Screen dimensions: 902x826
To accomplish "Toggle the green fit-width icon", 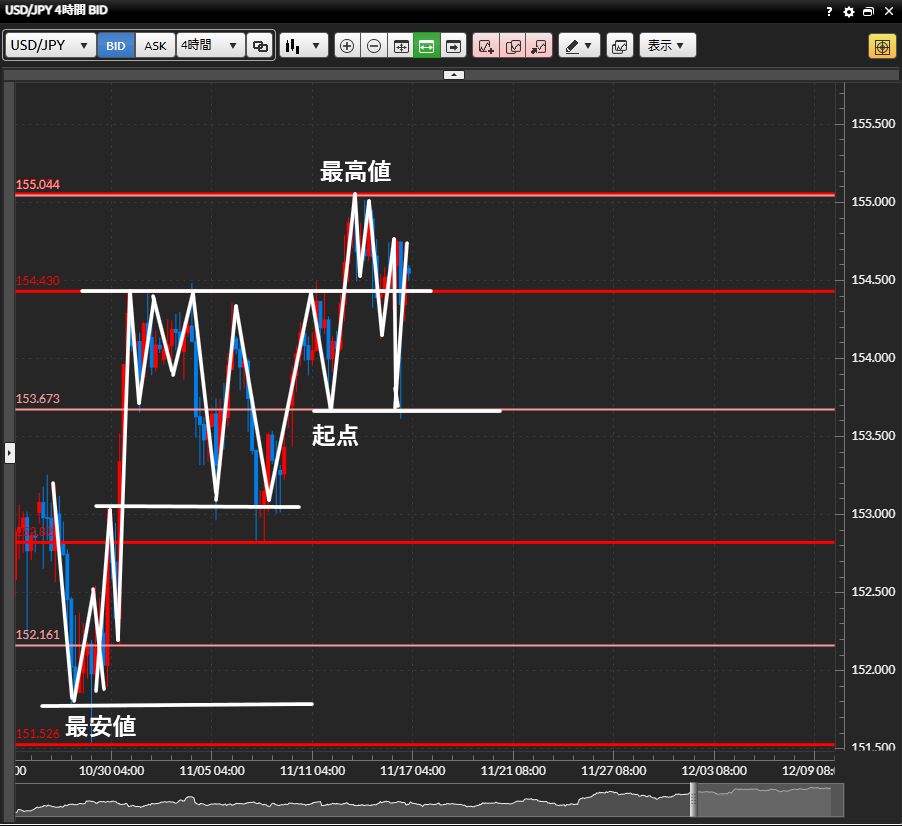I will (x=427, y=46).
